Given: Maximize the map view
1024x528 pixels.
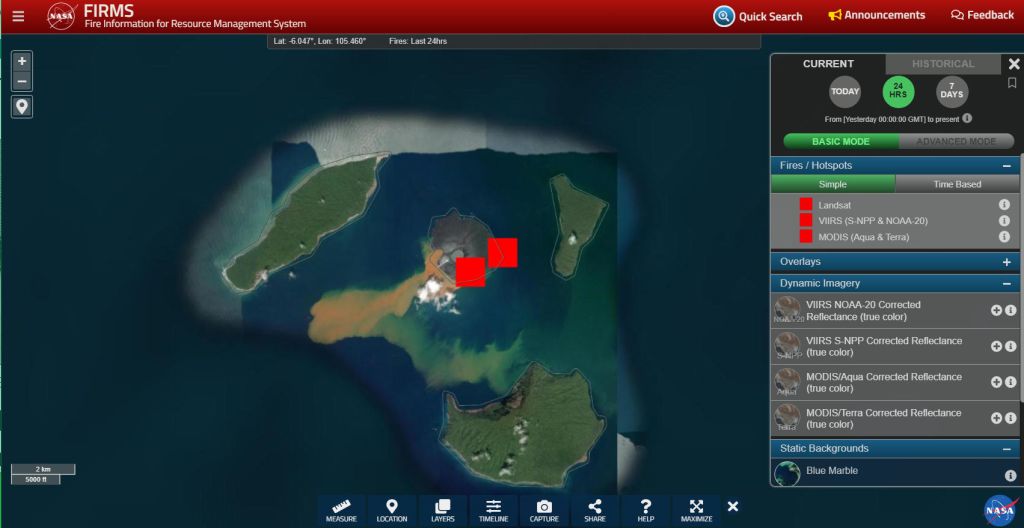Looking at the screenshot, I should click(696, 510).
